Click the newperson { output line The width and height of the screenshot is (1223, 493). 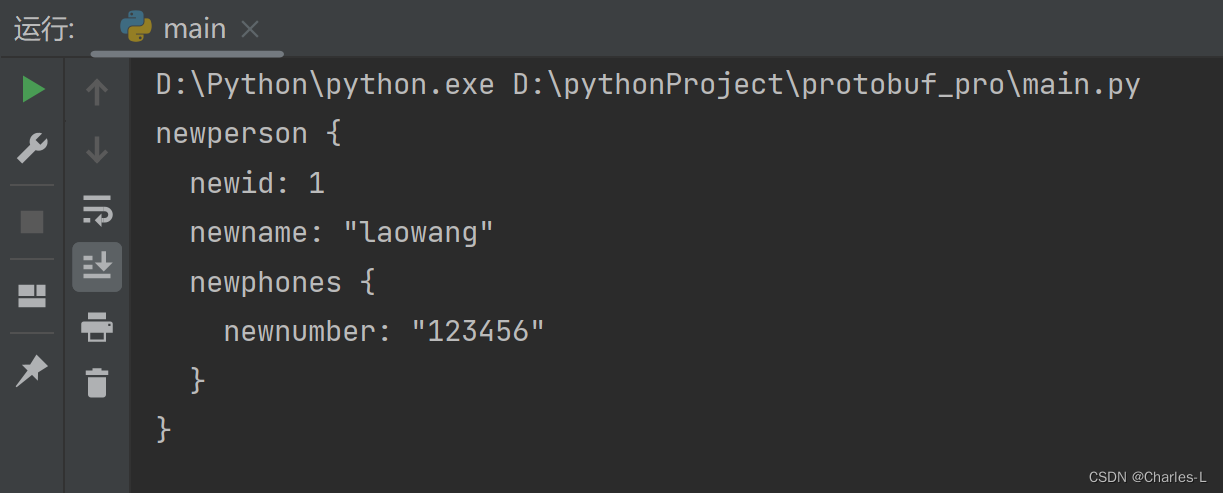point(249,133)
